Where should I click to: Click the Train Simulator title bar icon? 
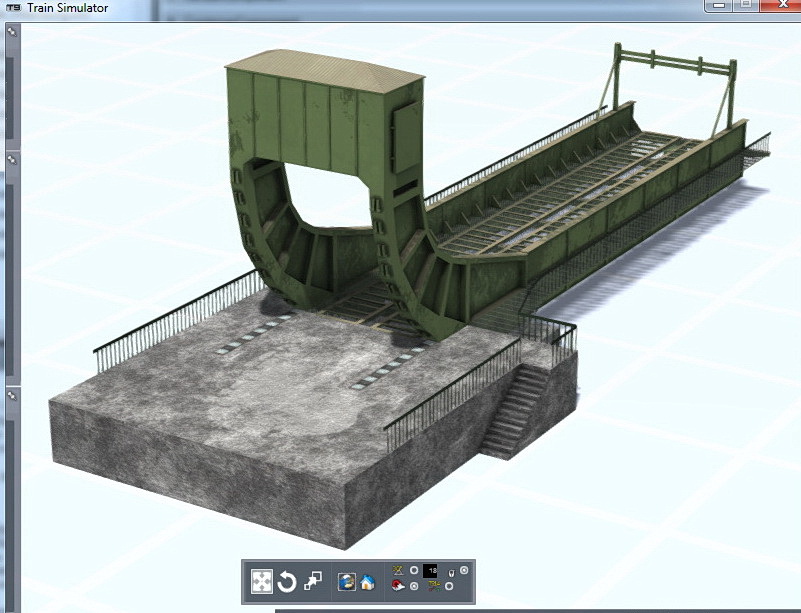[13, 8]
